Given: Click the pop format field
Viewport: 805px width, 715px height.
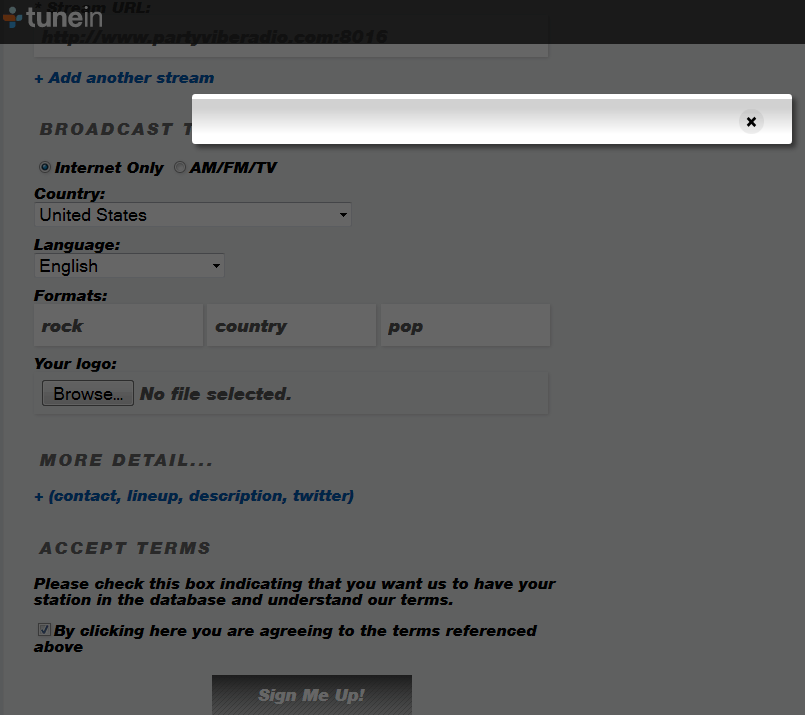Looking at the screenshot, I should pyautogui.click(x=465, y=325).
